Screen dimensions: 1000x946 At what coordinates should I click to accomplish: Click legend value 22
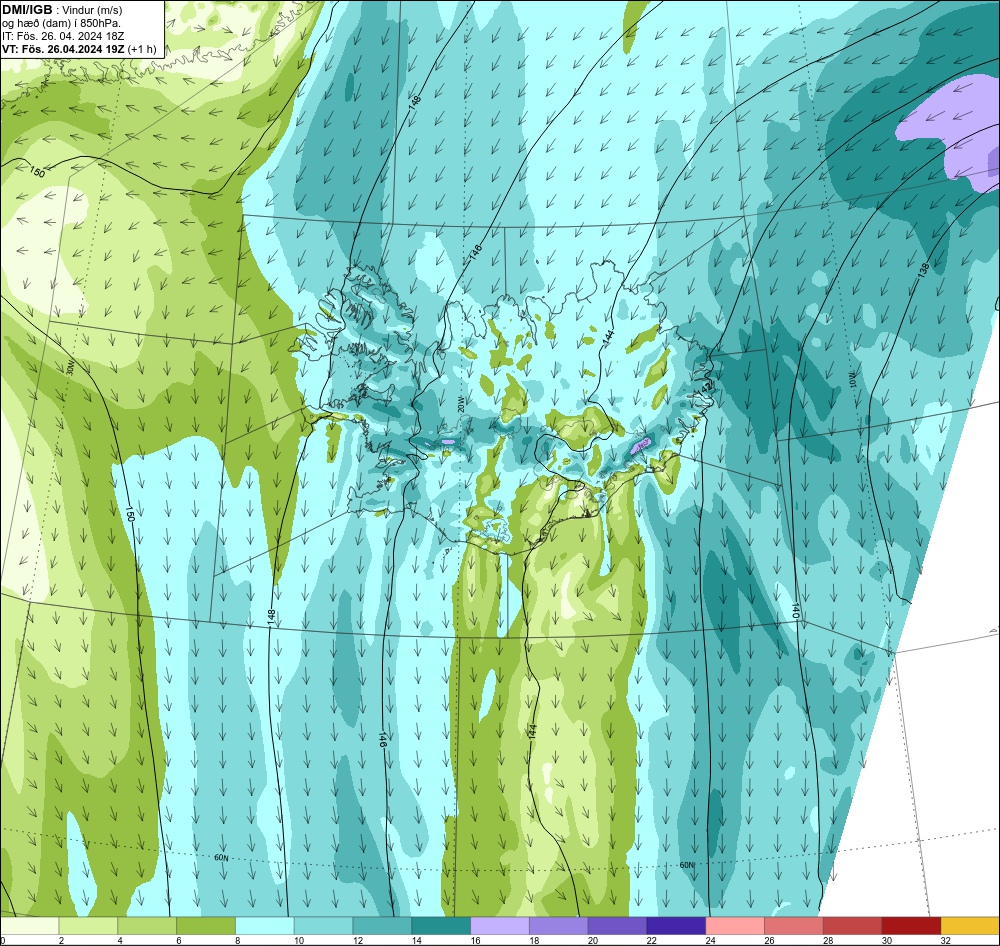click(652, 940)
